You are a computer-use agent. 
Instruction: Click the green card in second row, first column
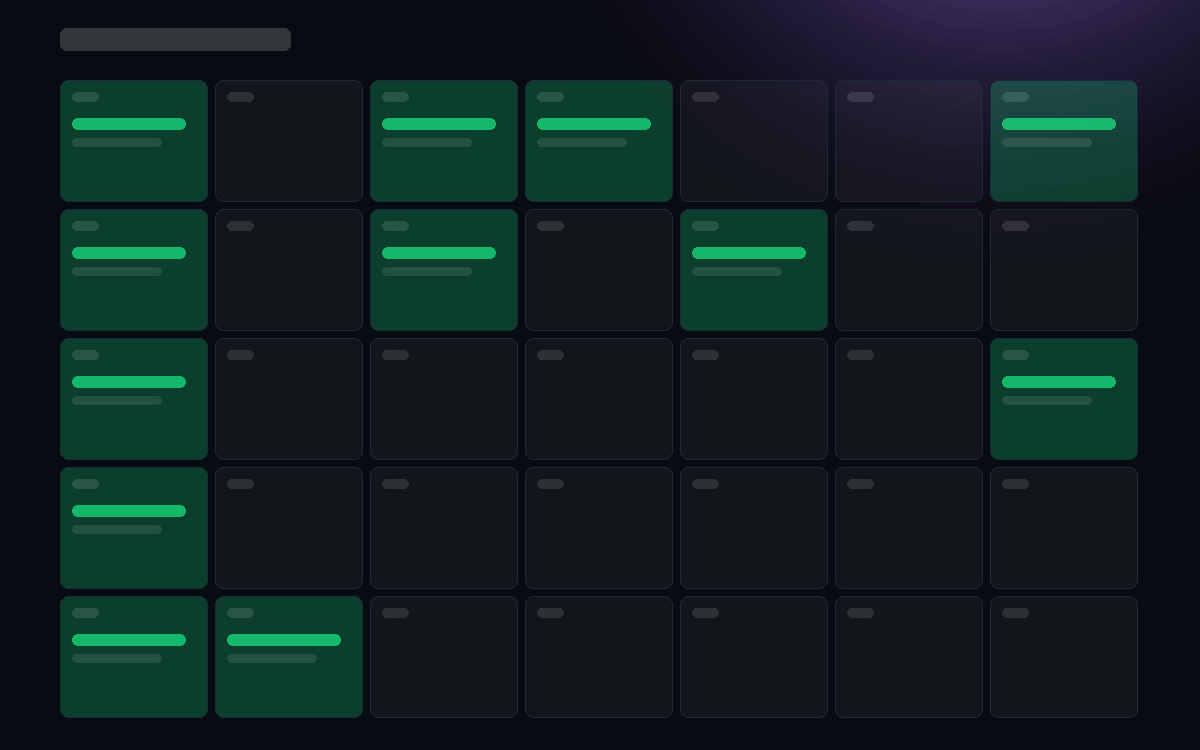coord(134,270)
